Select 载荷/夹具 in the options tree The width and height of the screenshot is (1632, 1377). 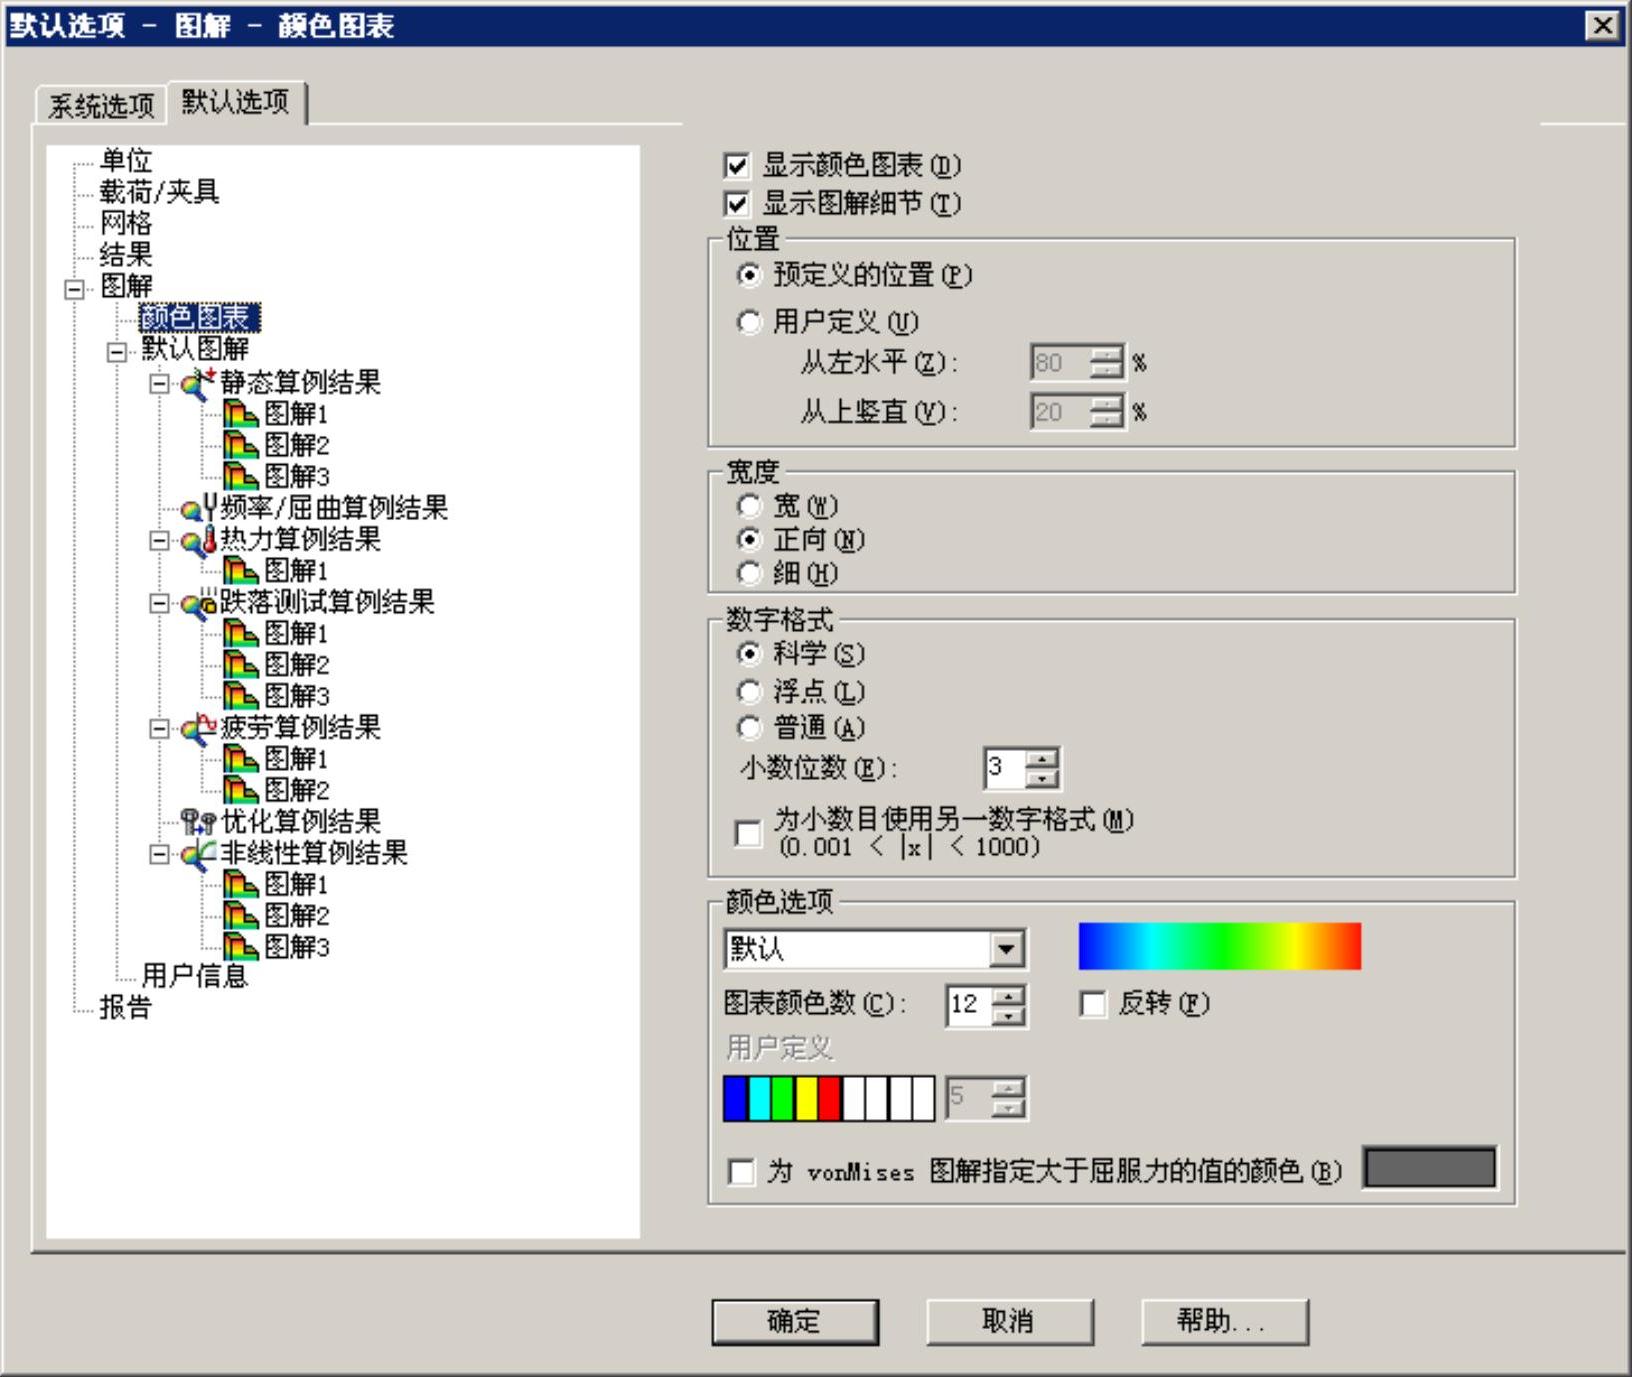tap(159, 191)
